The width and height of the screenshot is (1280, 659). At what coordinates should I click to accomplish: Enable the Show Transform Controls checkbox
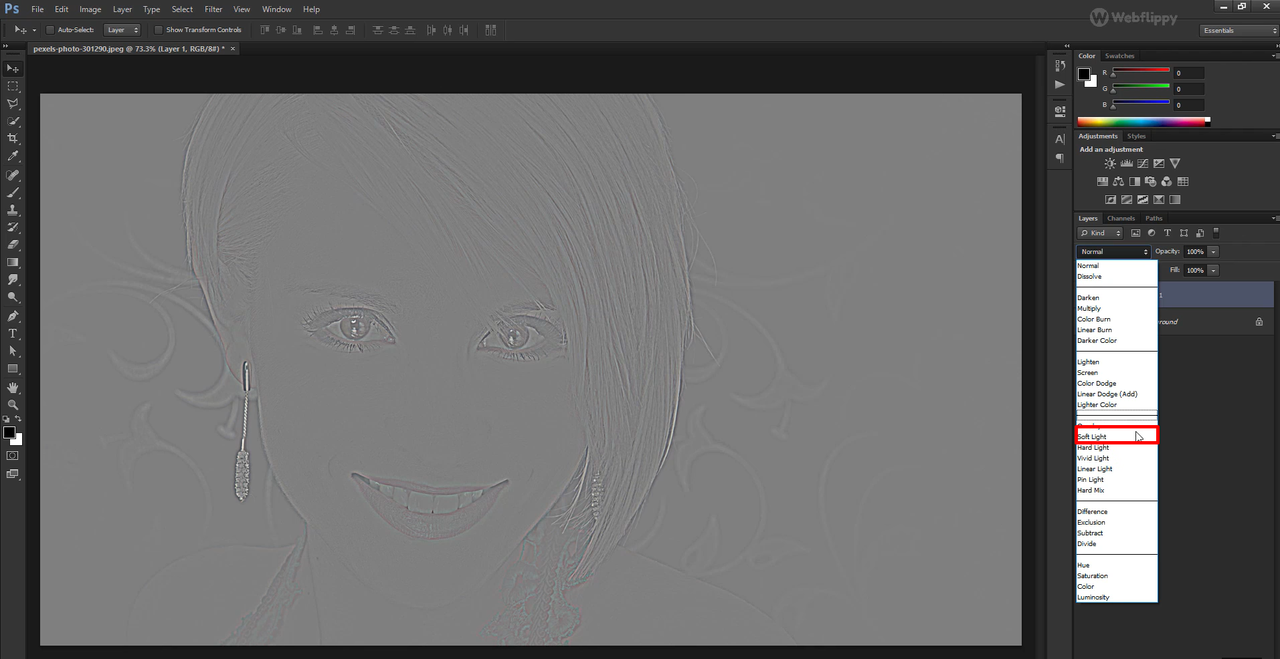(158, 30)
